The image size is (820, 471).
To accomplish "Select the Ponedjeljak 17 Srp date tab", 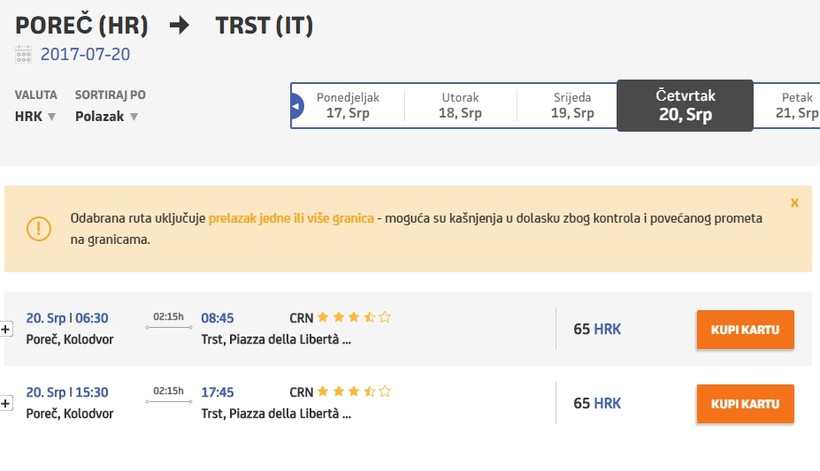I will [347, 106].
